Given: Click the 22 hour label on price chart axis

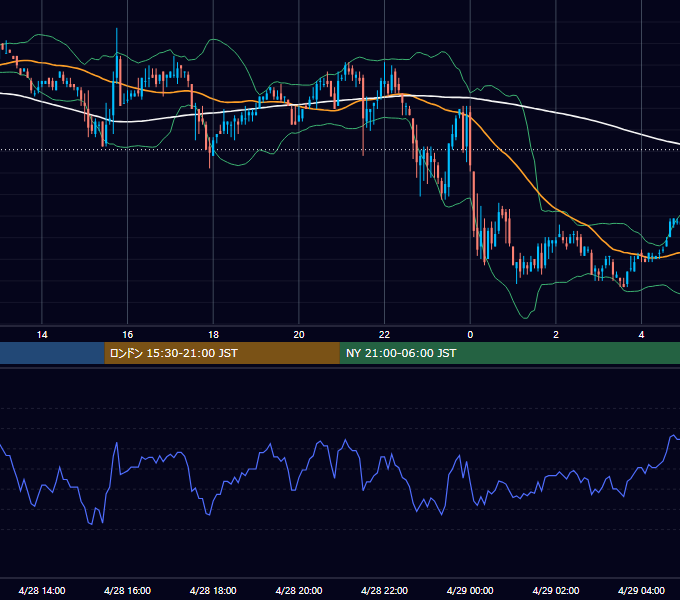Looking at the screenshot, I should coord(384,335).
